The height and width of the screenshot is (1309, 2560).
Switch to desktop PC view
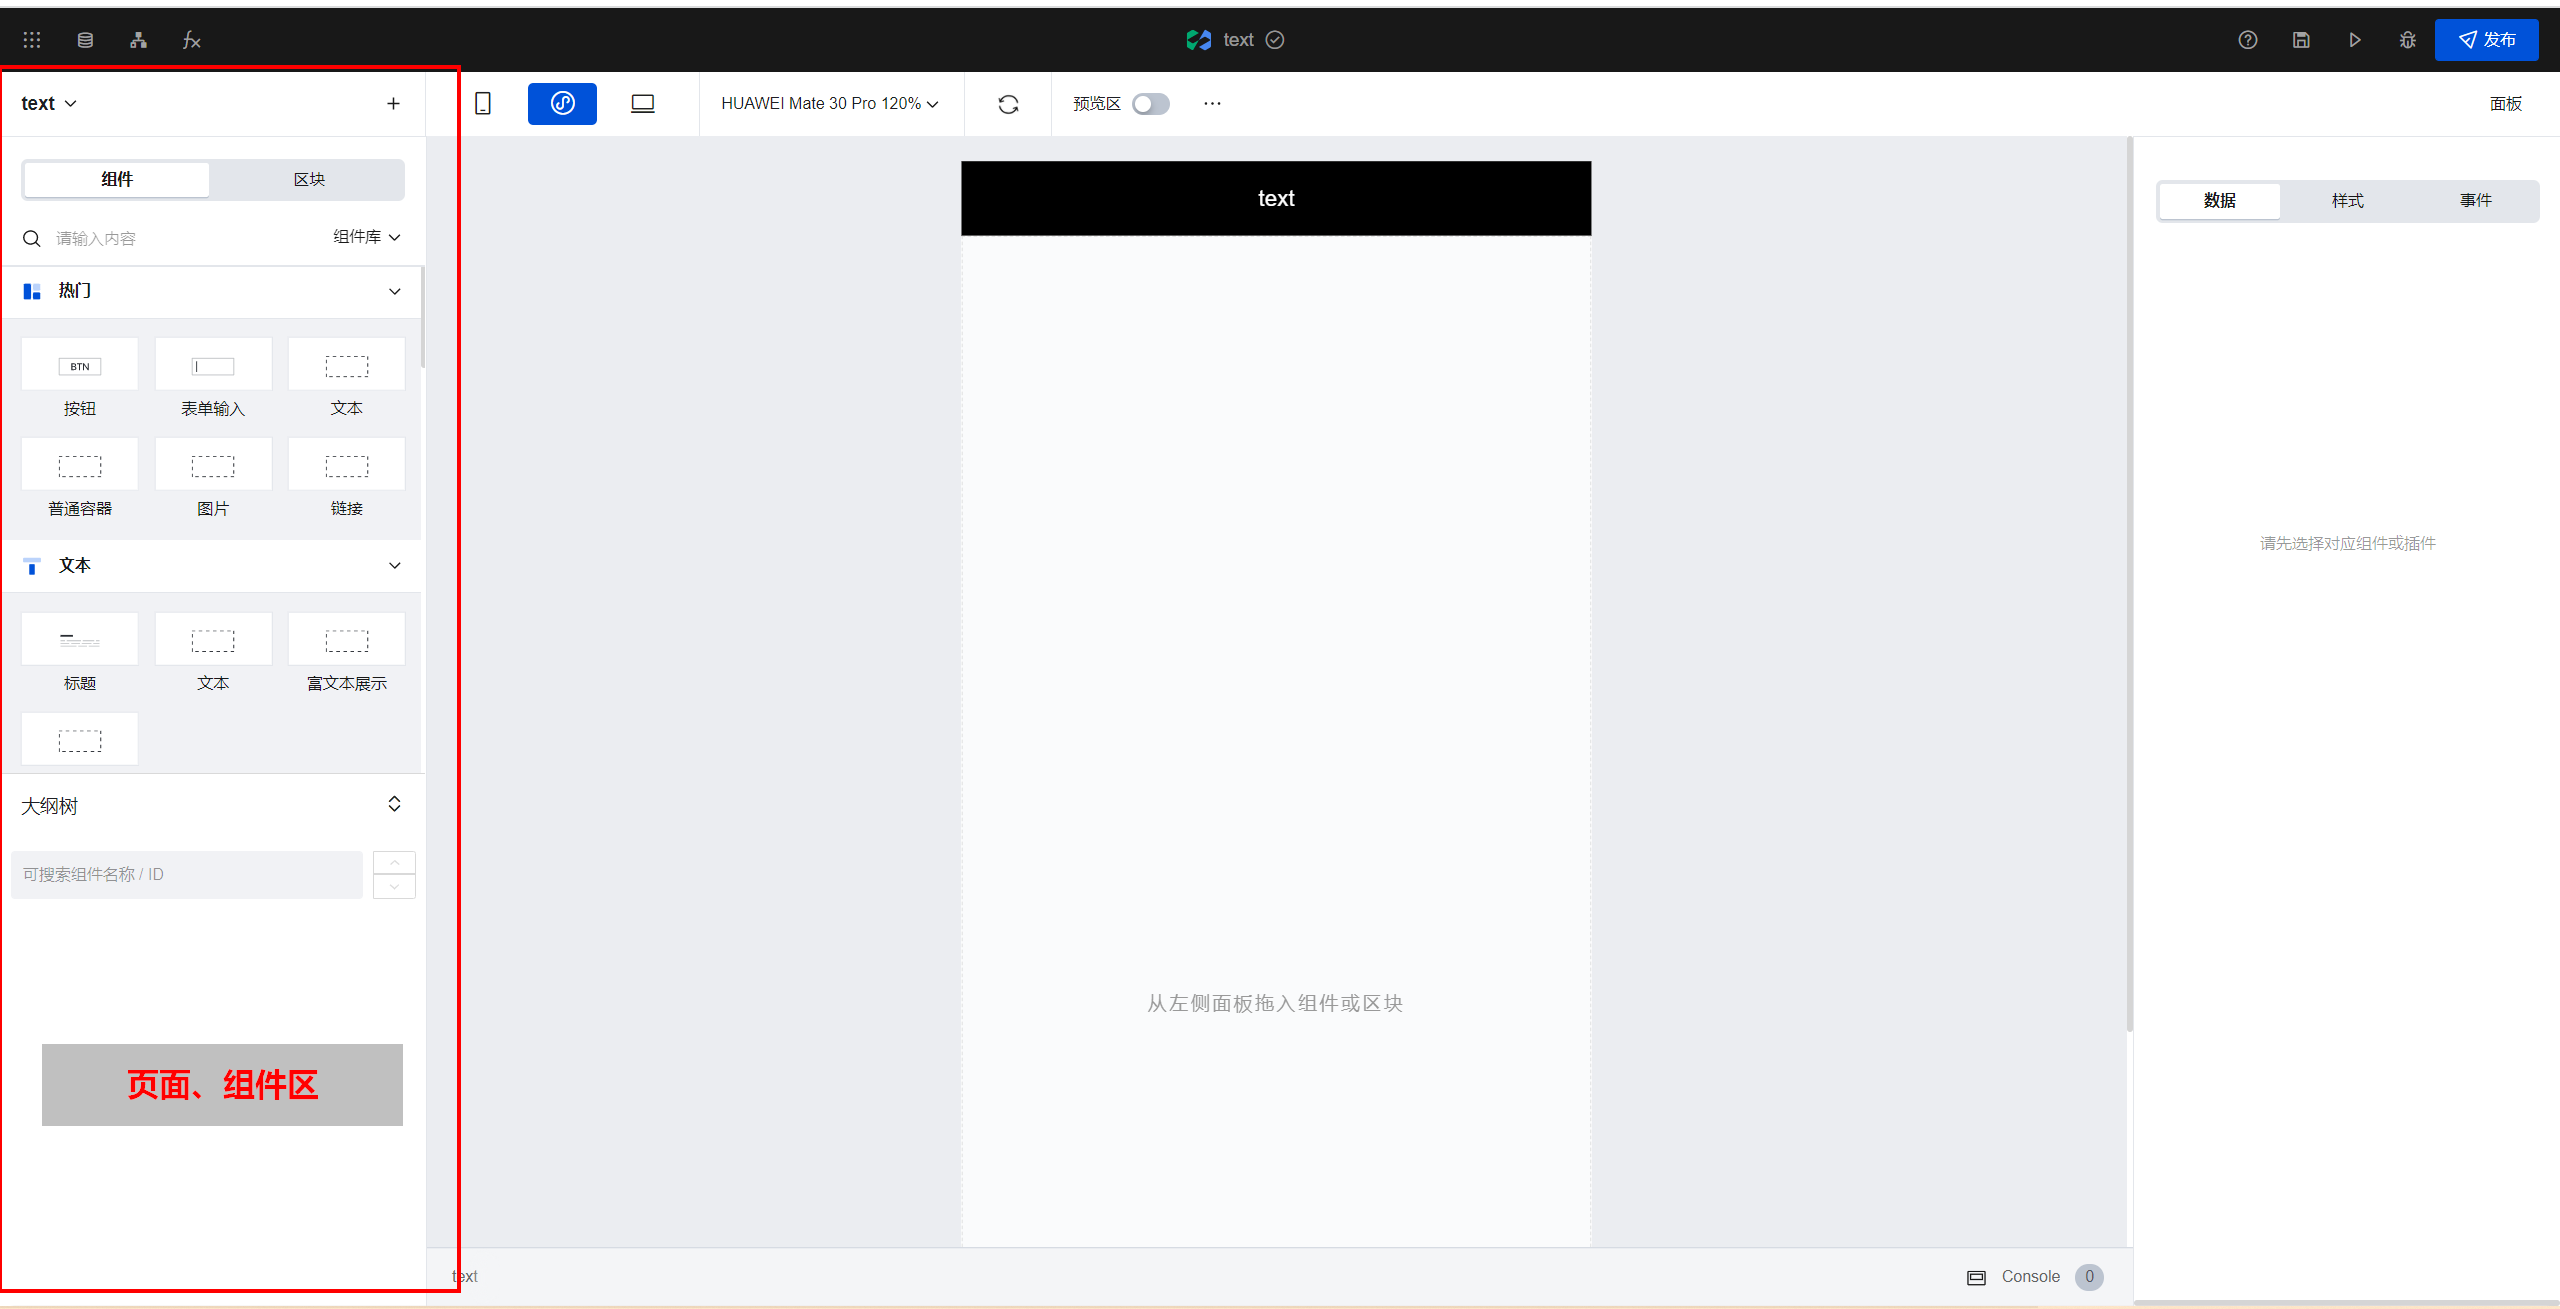642,104
